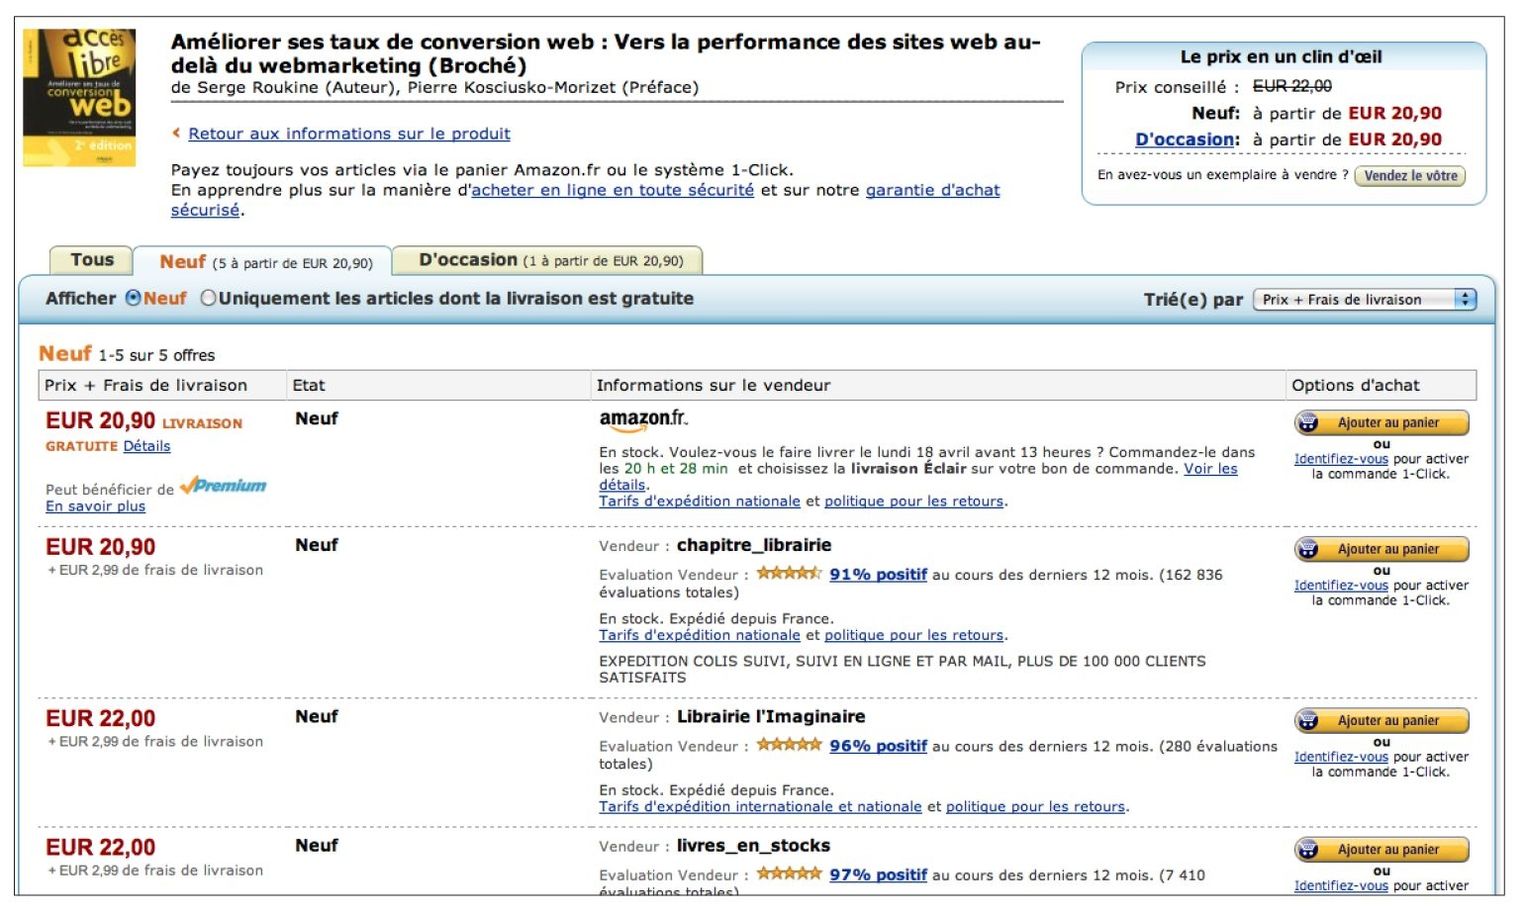
Task: Click livres_en_stocks star rating icons
Action: tap(789, 874)
